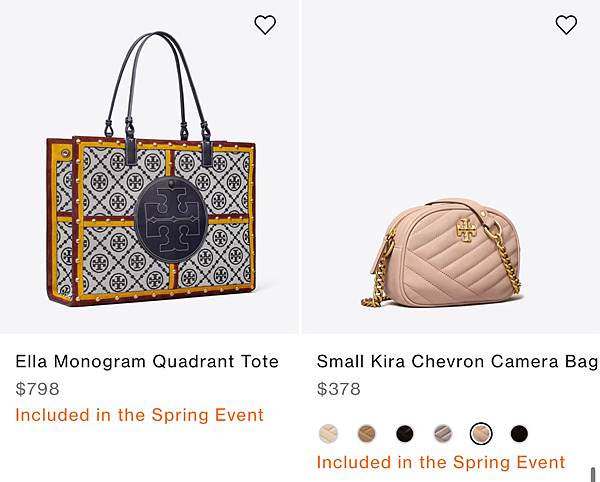Viewport: 600px width, 482px height.
Task: Open Spring Event link under the Ella tote
Action: pyautogui.click(x=140, y=415)
